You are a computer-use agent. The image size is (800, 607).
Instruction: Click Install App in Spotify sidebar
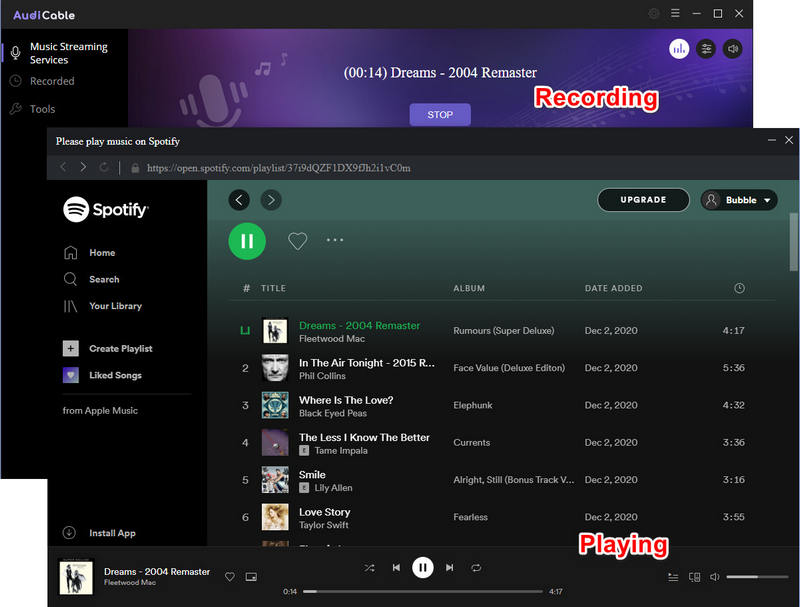[x=99, y=533]
